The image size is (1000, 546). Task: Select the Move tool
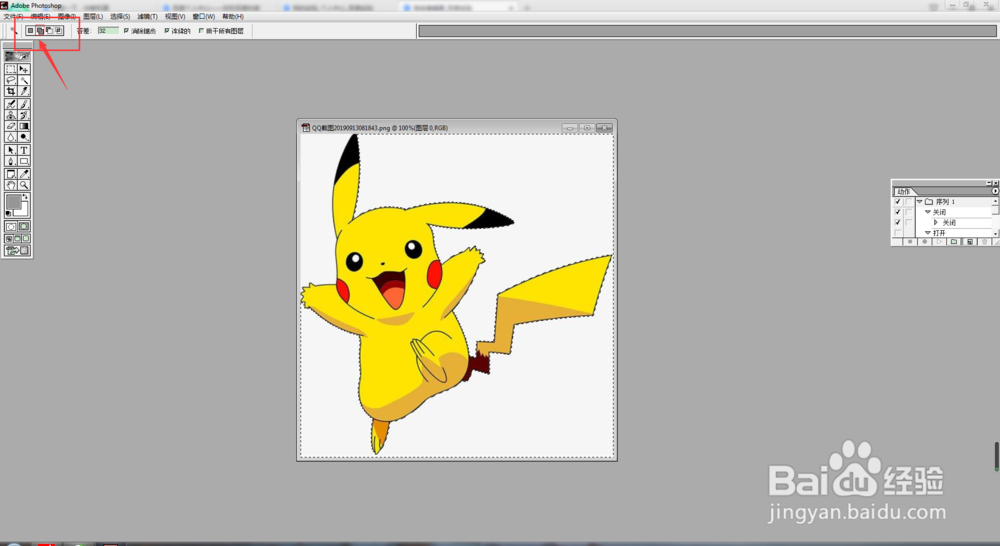tap(24, 69)
